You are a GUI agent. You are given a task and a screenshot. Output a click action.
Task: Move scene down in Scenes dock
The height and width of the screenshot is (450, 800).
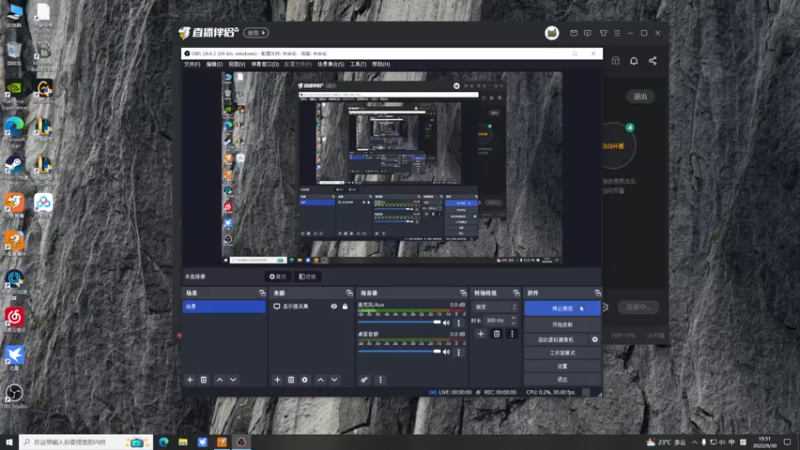pyautogui.click(x=233, y=380)
